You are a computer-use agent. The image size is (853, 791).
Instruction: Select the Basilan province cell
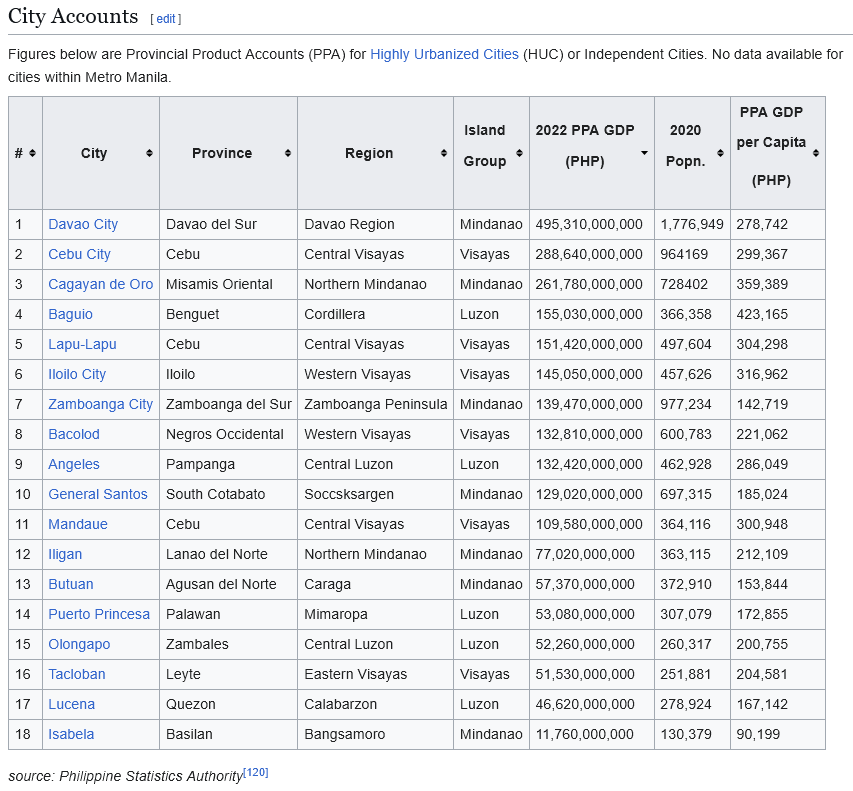[x=228, y=734]
